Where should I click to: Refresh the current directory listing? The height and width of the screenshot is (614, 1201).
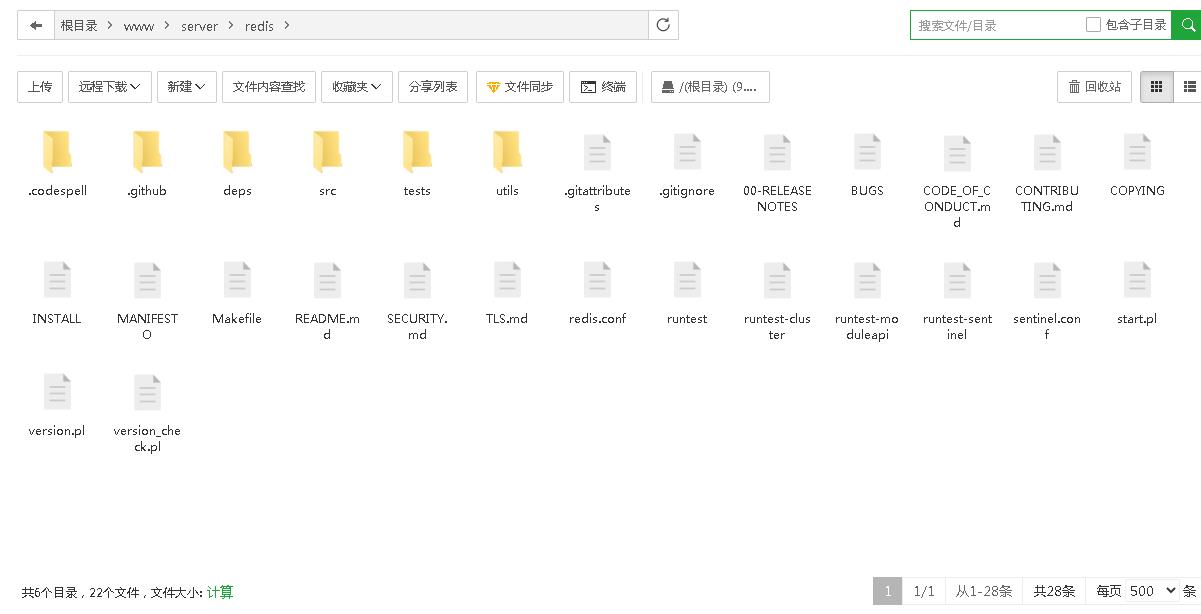tap(663, 25)
